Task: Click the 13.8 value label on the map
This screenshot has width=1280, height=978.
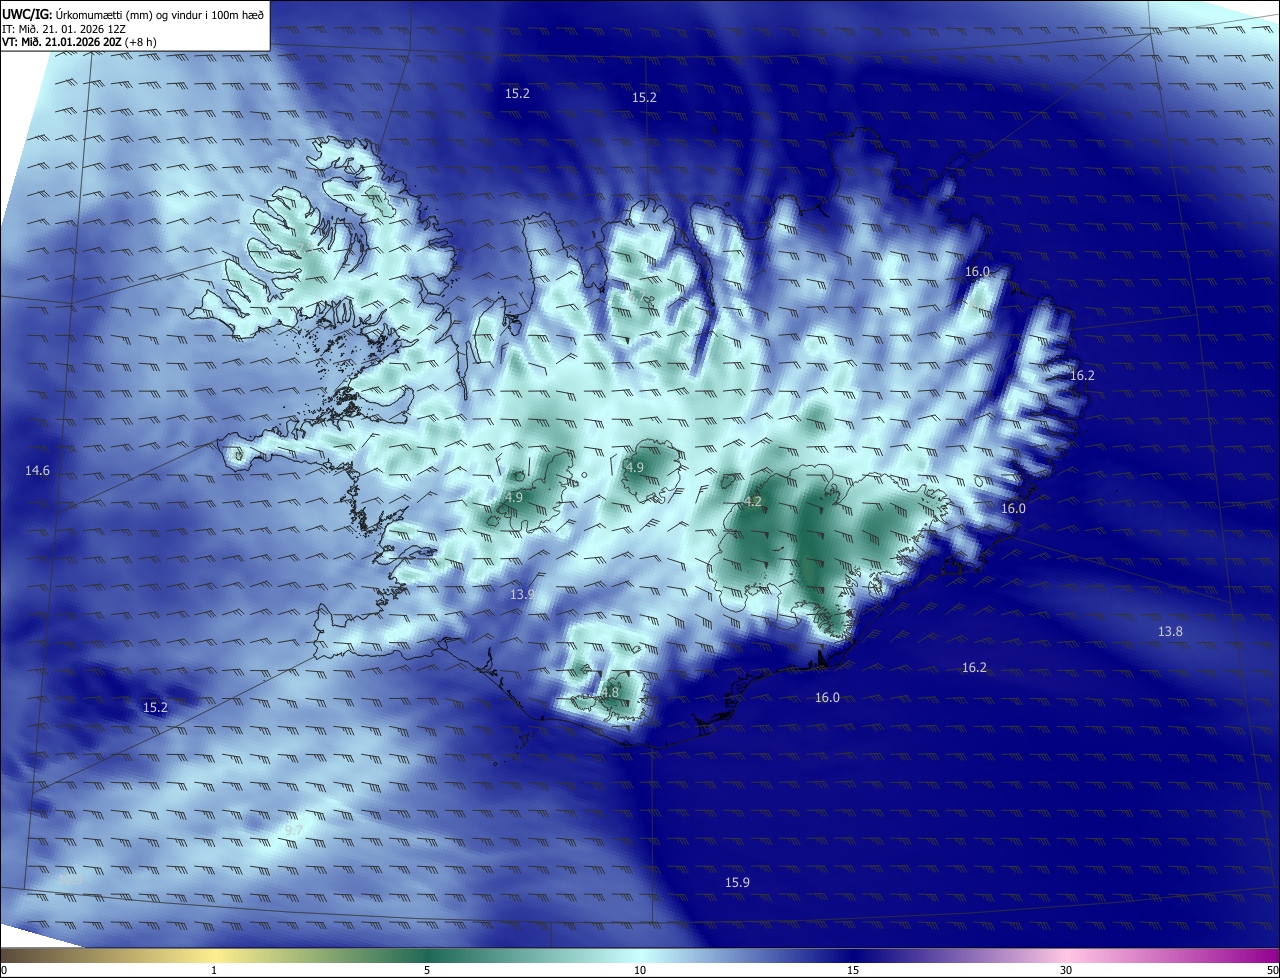Action: click(x=1170, y=631)
